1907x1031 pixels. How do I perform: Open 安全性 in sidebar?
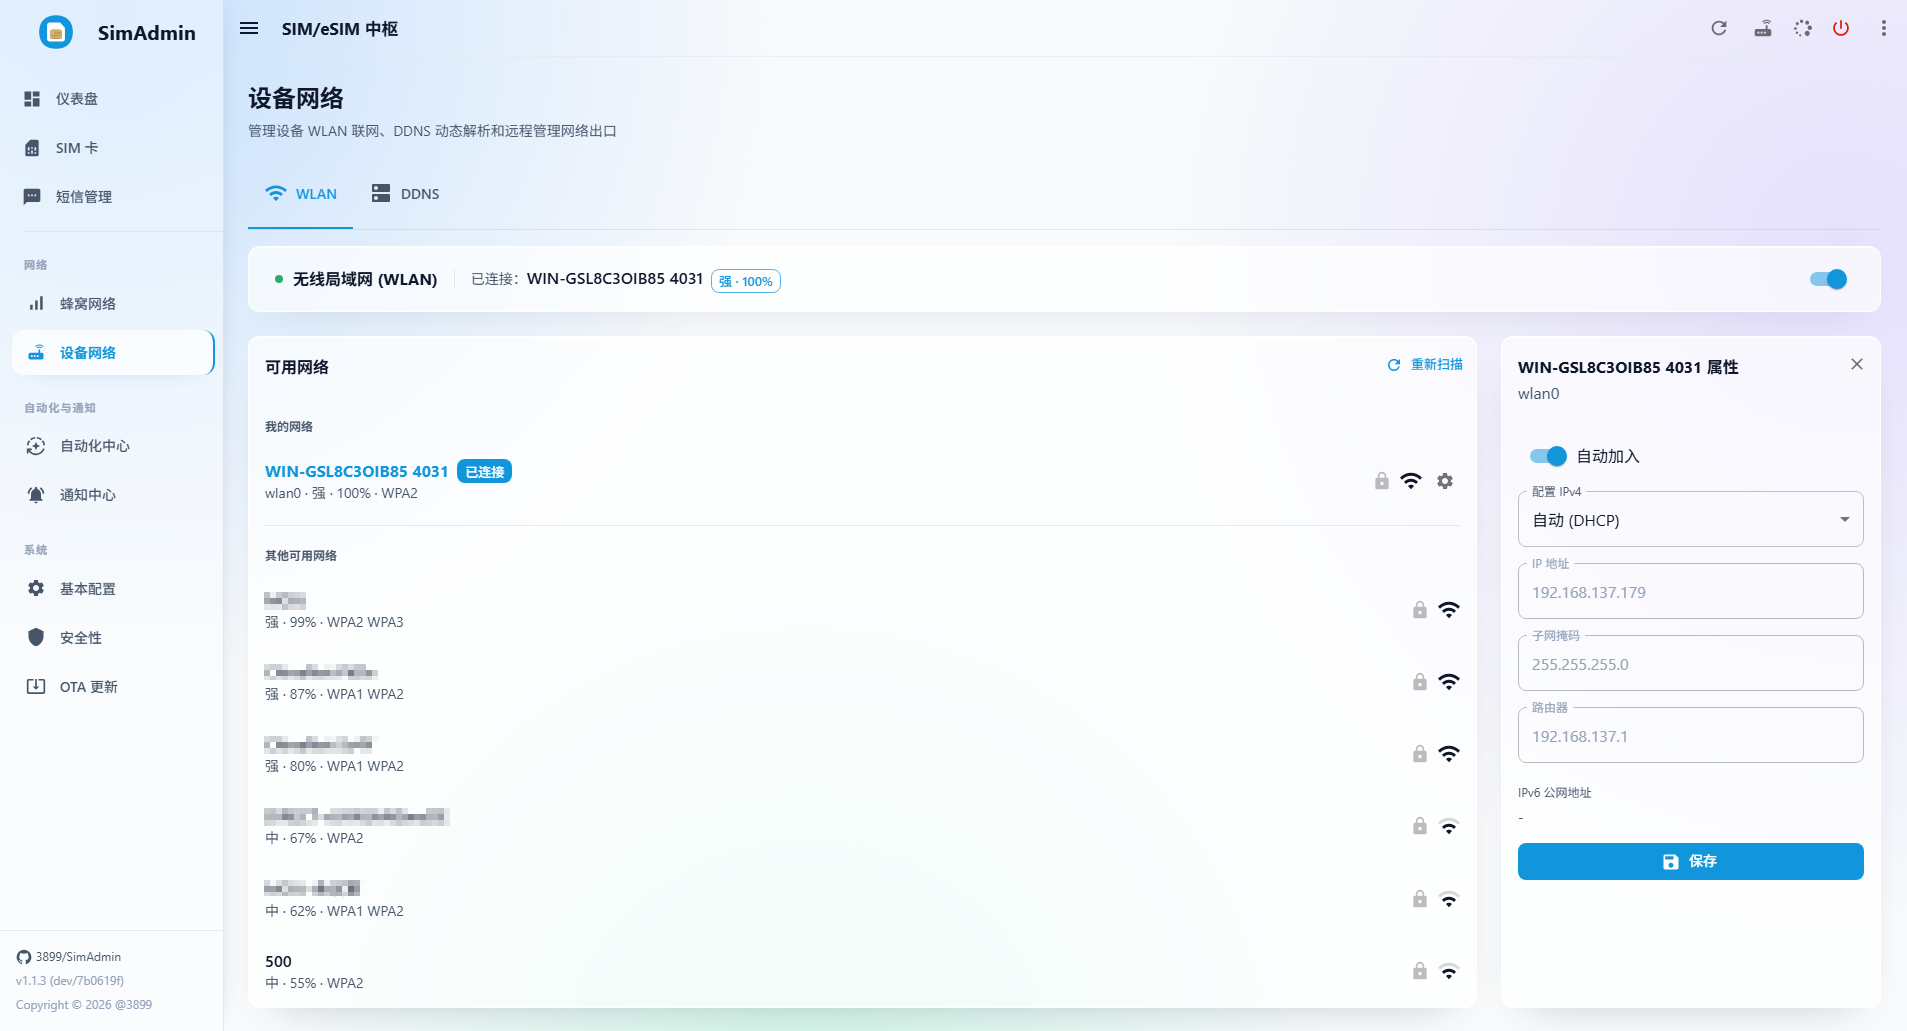click(x=113, y=638)
